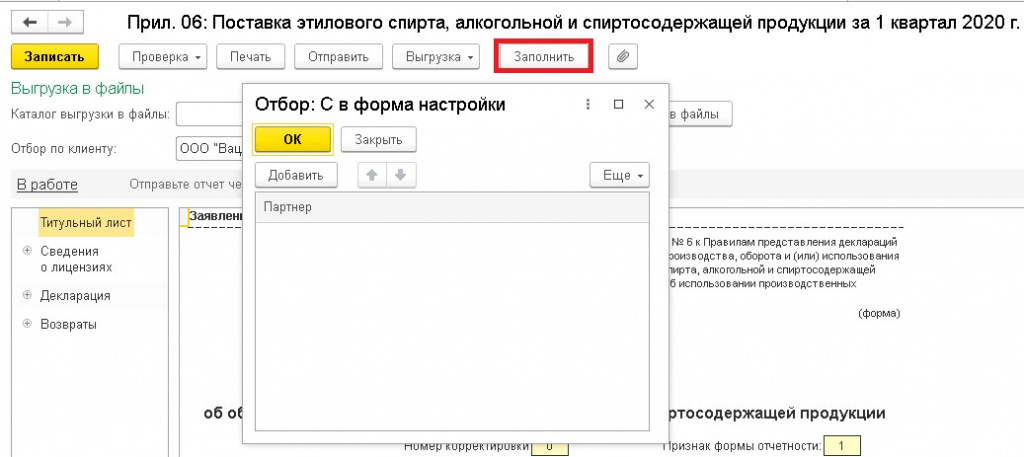Open the three-dot menu of filter dialog

[x=588, y=104]
